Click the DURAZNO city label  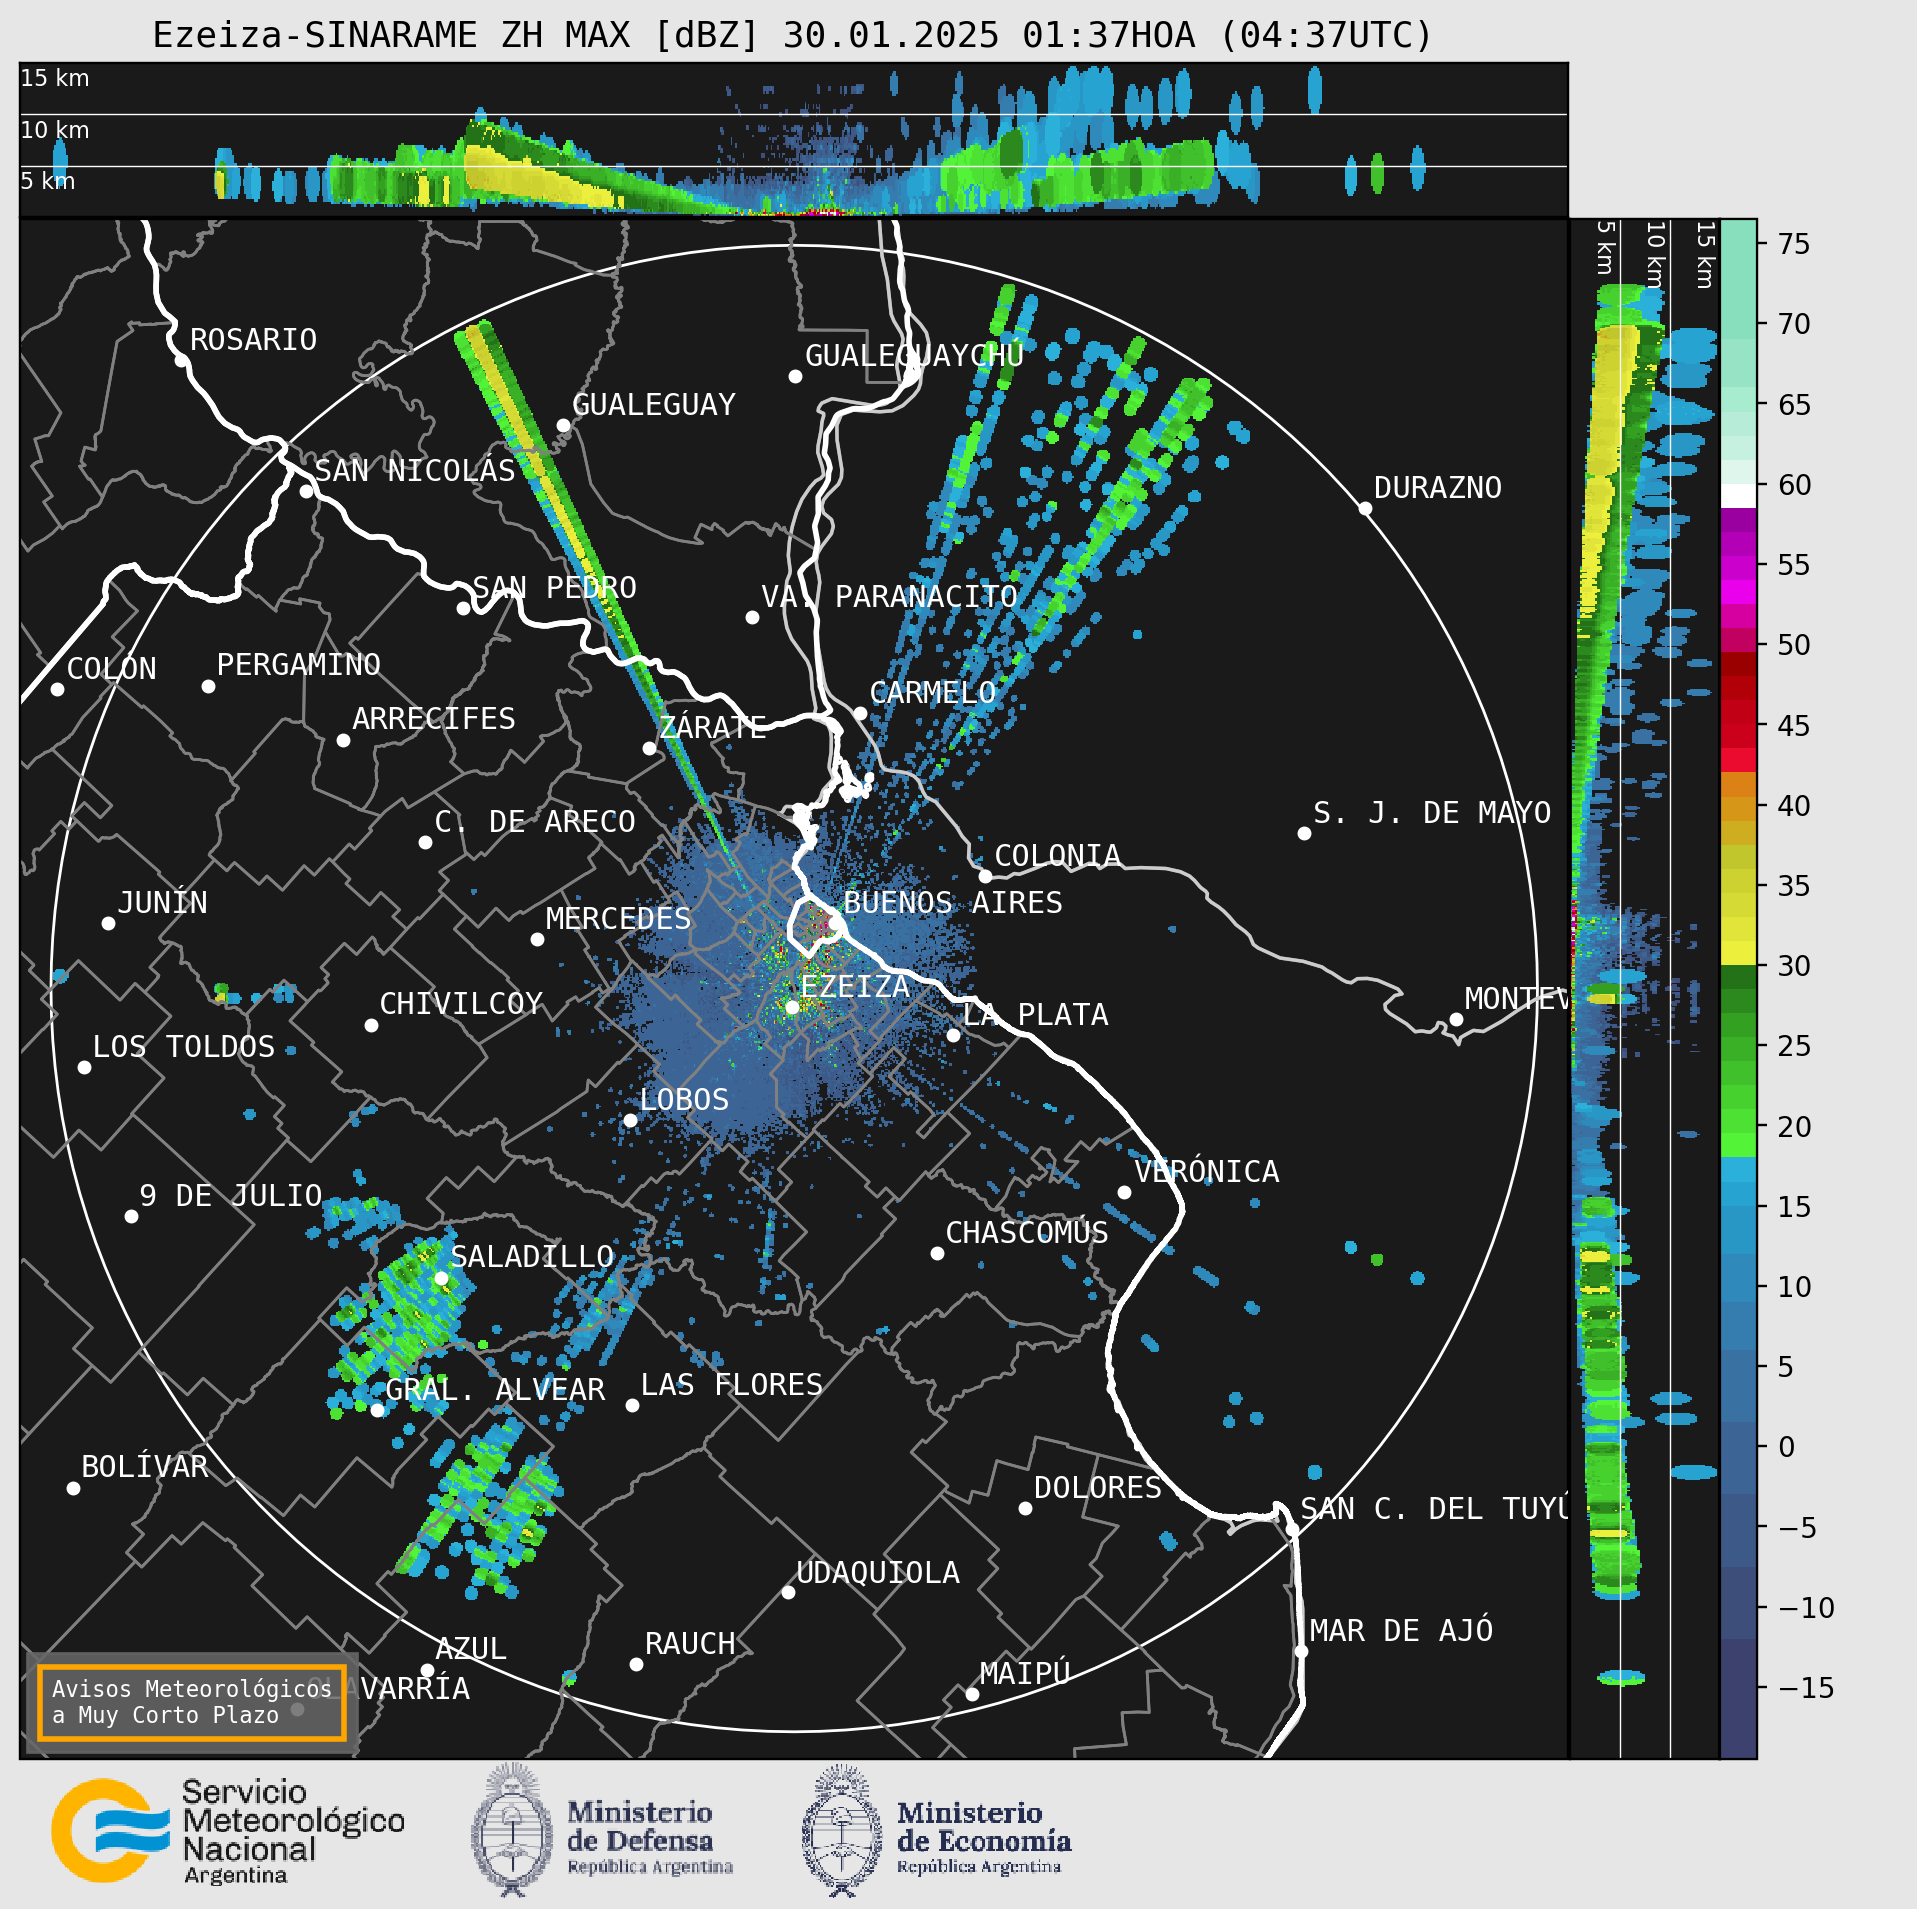[x=1437, y=488]
